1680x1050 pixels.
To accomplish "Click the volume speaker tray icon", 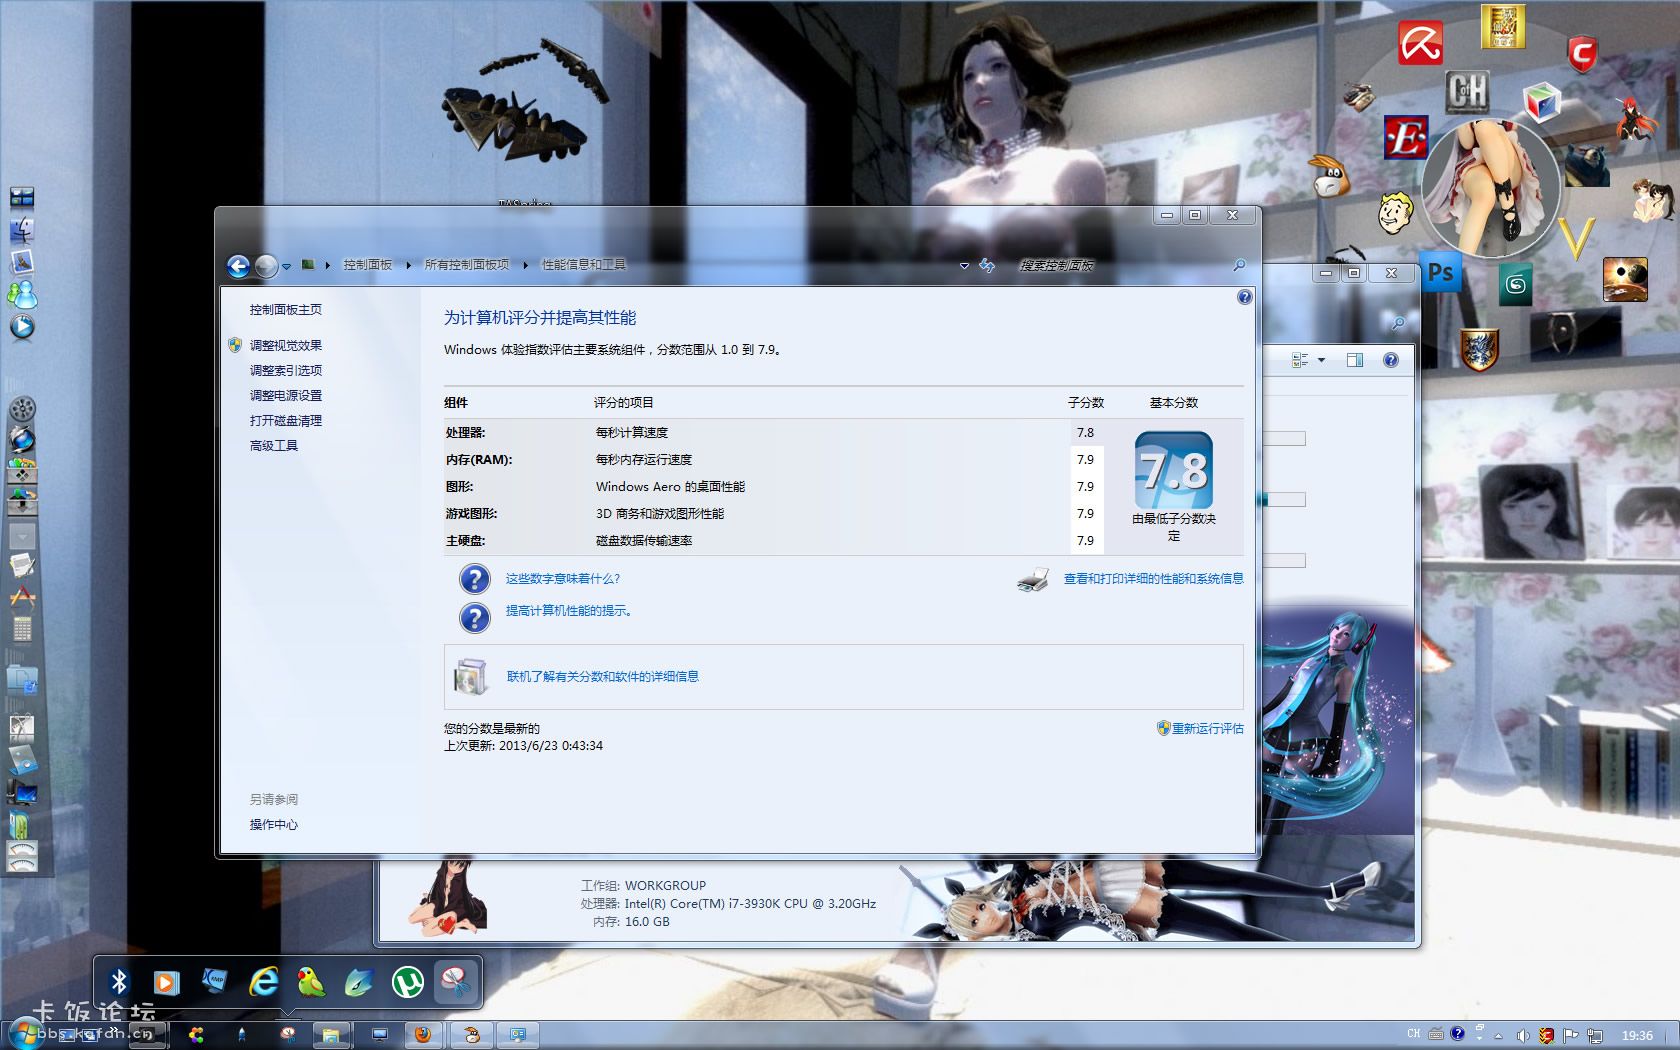I will coord(1522,1035).
